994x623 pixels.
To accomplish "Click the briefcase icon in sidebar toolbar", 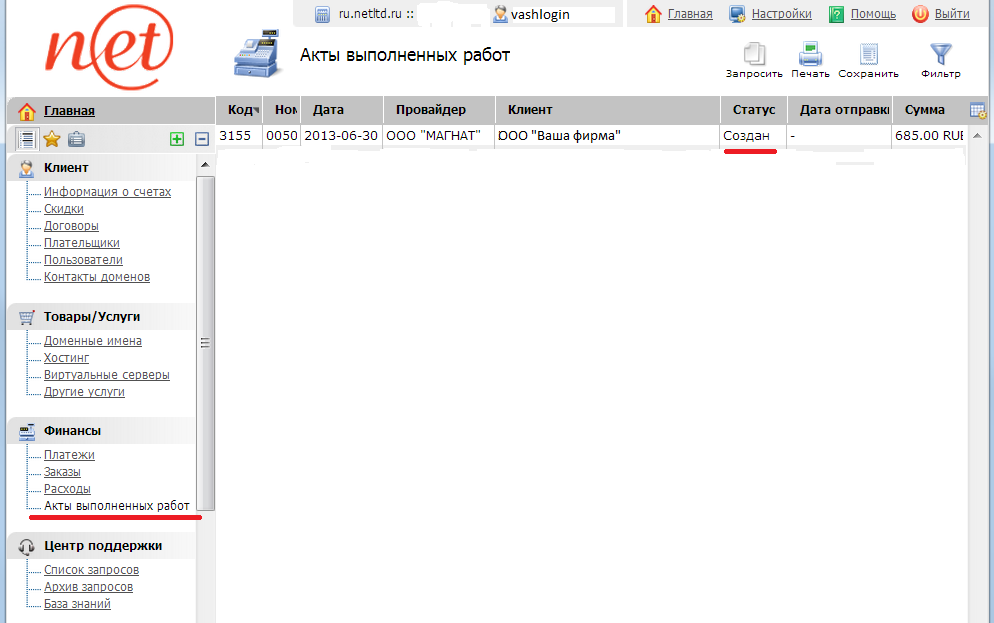I will pos(76,139).
